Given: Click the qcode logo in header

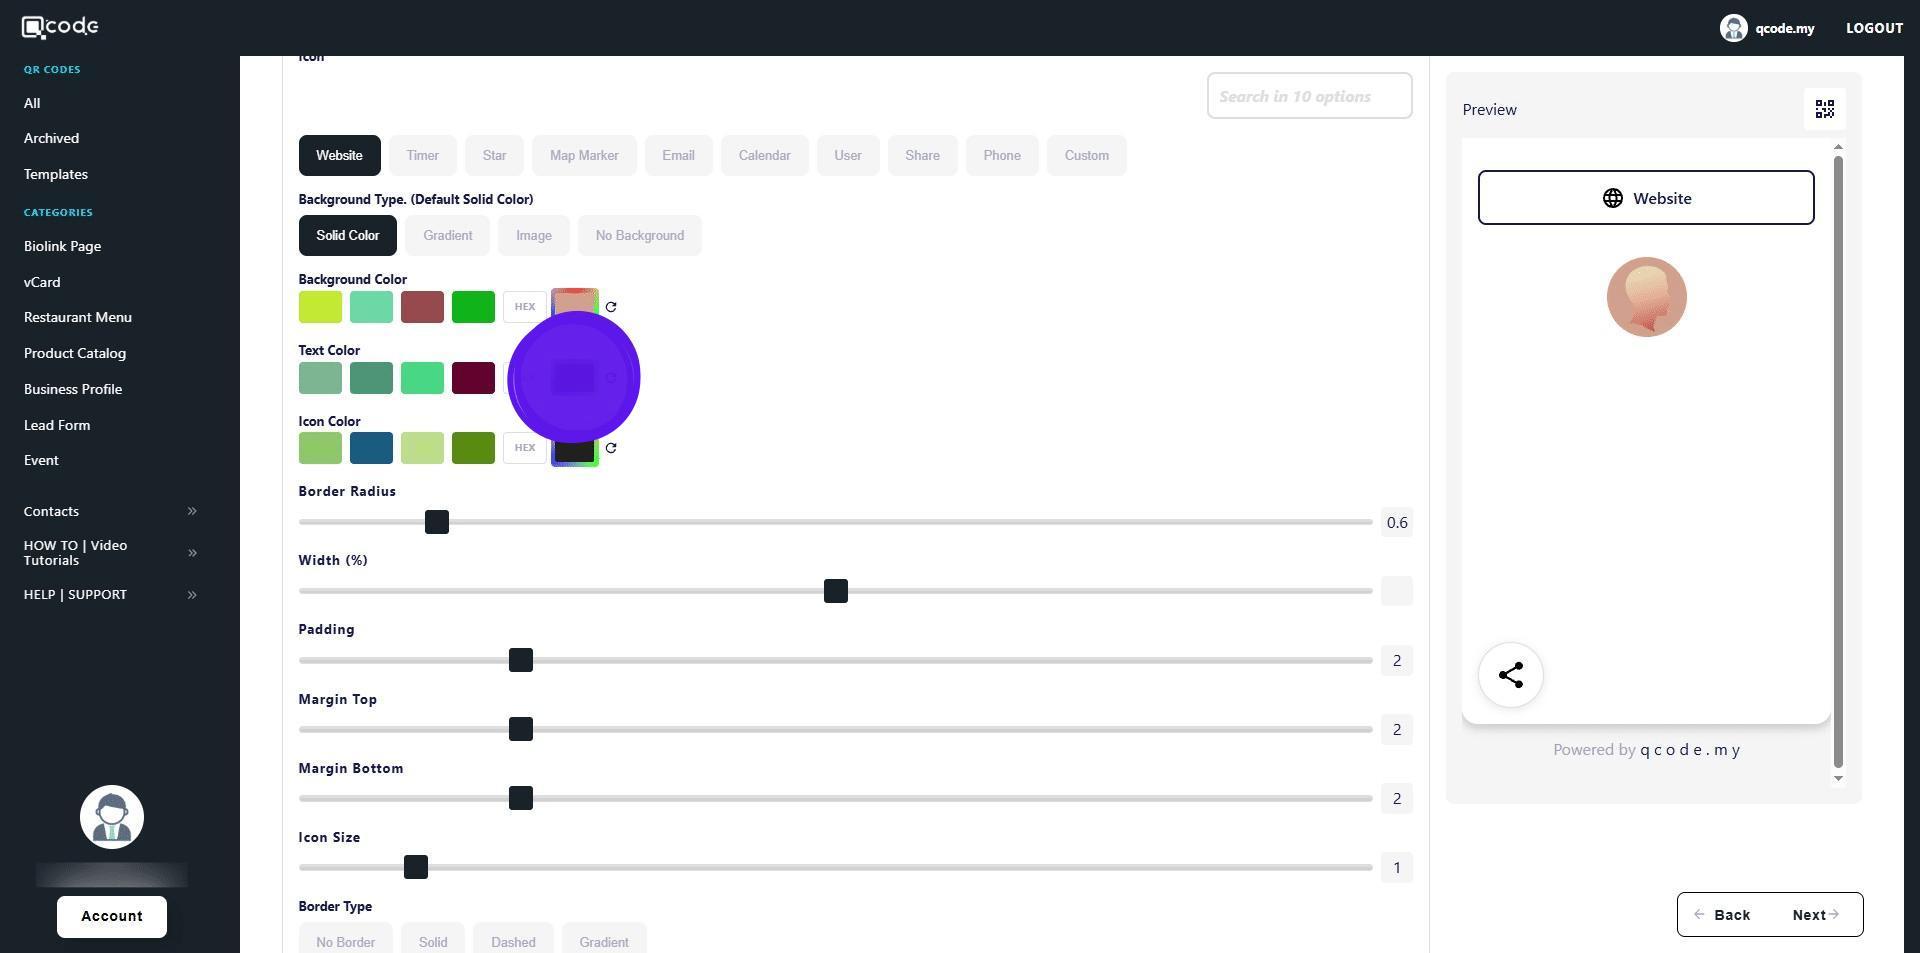Looking at the screenshot, I should (x=60, y=27).
